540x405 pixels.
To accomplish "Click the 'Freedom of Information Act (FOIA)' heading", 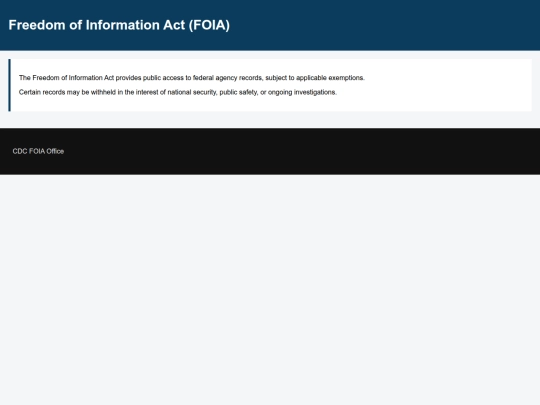I will click(x=119, y=25).
